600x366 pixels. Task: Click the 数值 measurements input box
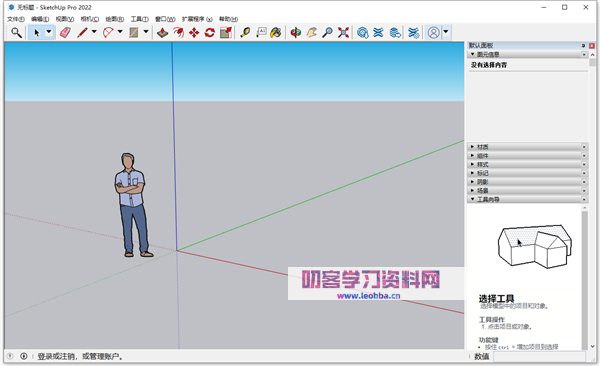point(539,356)
